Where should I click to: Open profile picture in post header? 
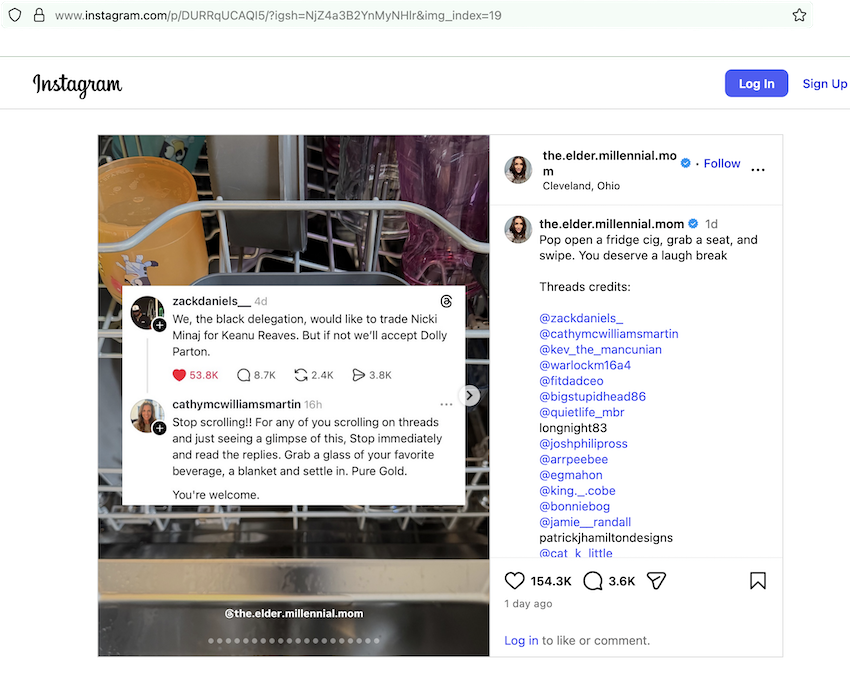518,169
